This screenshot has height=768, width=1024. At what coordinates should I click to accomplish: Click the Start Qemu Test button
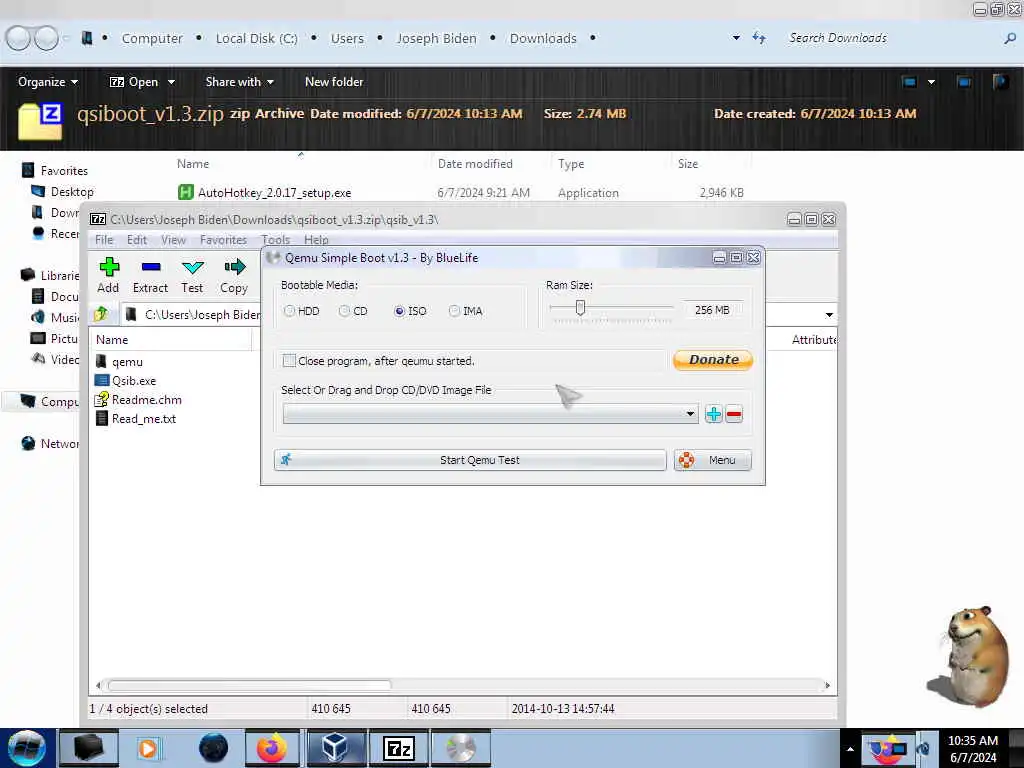click(470, 460)
